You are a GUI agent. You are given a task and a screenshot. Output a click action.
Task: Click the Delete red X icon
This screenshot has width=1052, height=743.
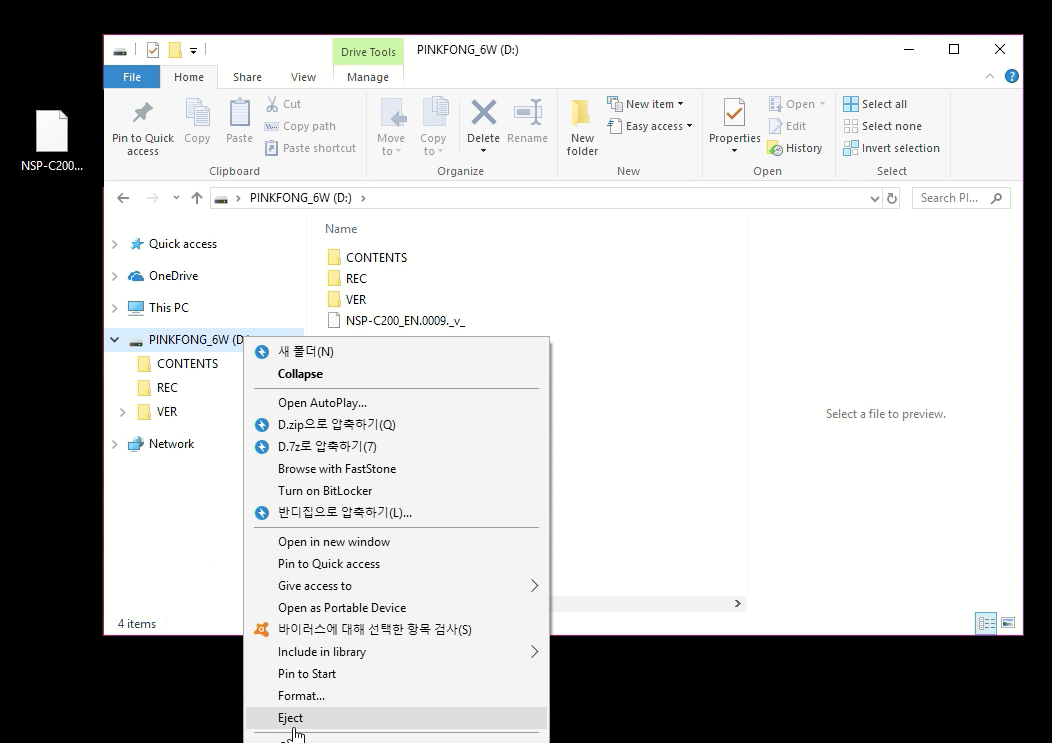click(x=483, y=113)
